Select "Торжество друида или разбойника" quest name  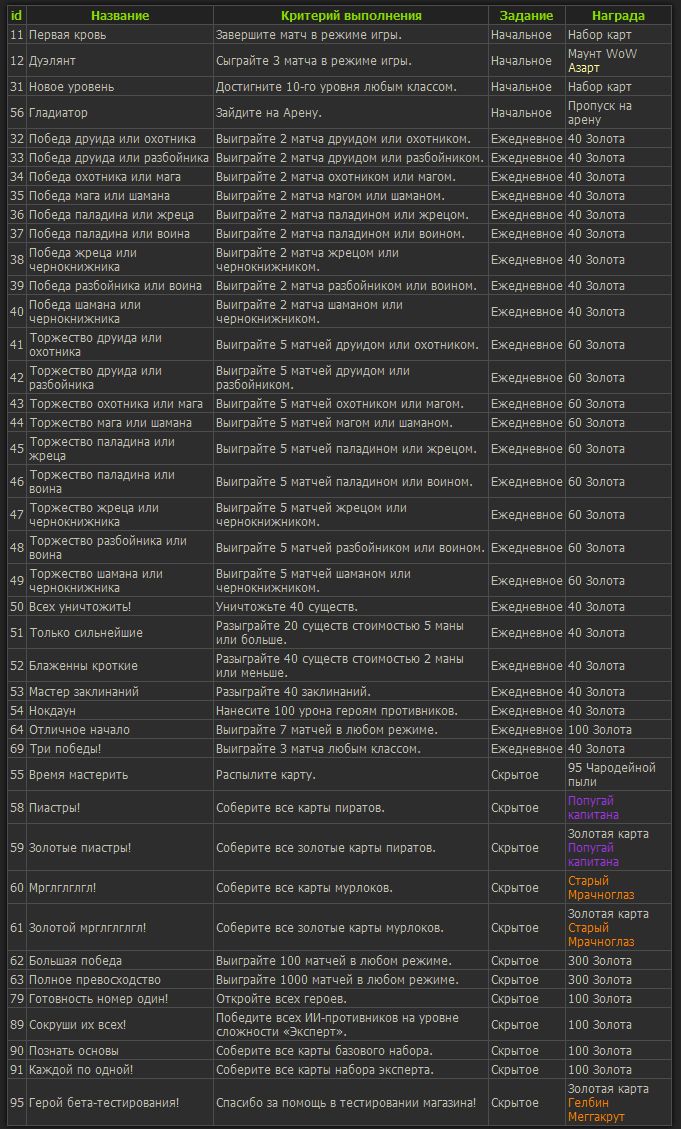click(95, 377)
